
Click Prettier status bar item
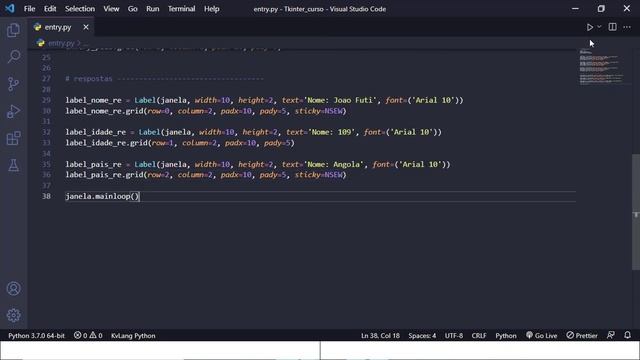pos(582,336)
